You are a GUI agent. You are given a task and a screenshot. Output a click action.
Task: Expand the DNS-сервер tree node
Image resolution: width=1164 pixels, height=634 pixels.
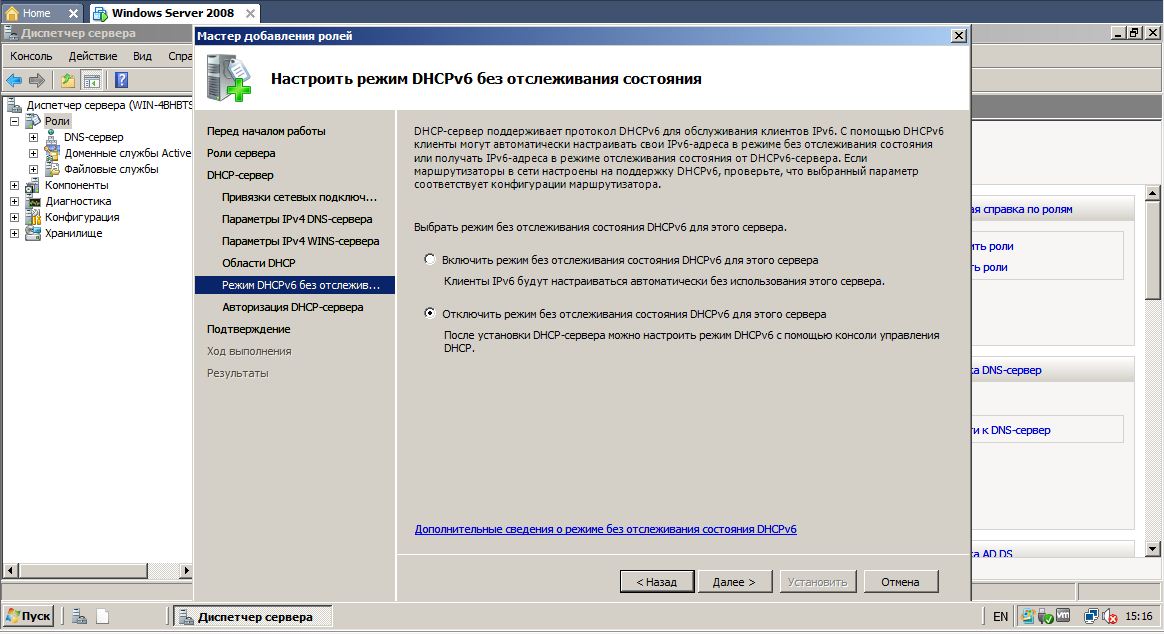point(33,137)
